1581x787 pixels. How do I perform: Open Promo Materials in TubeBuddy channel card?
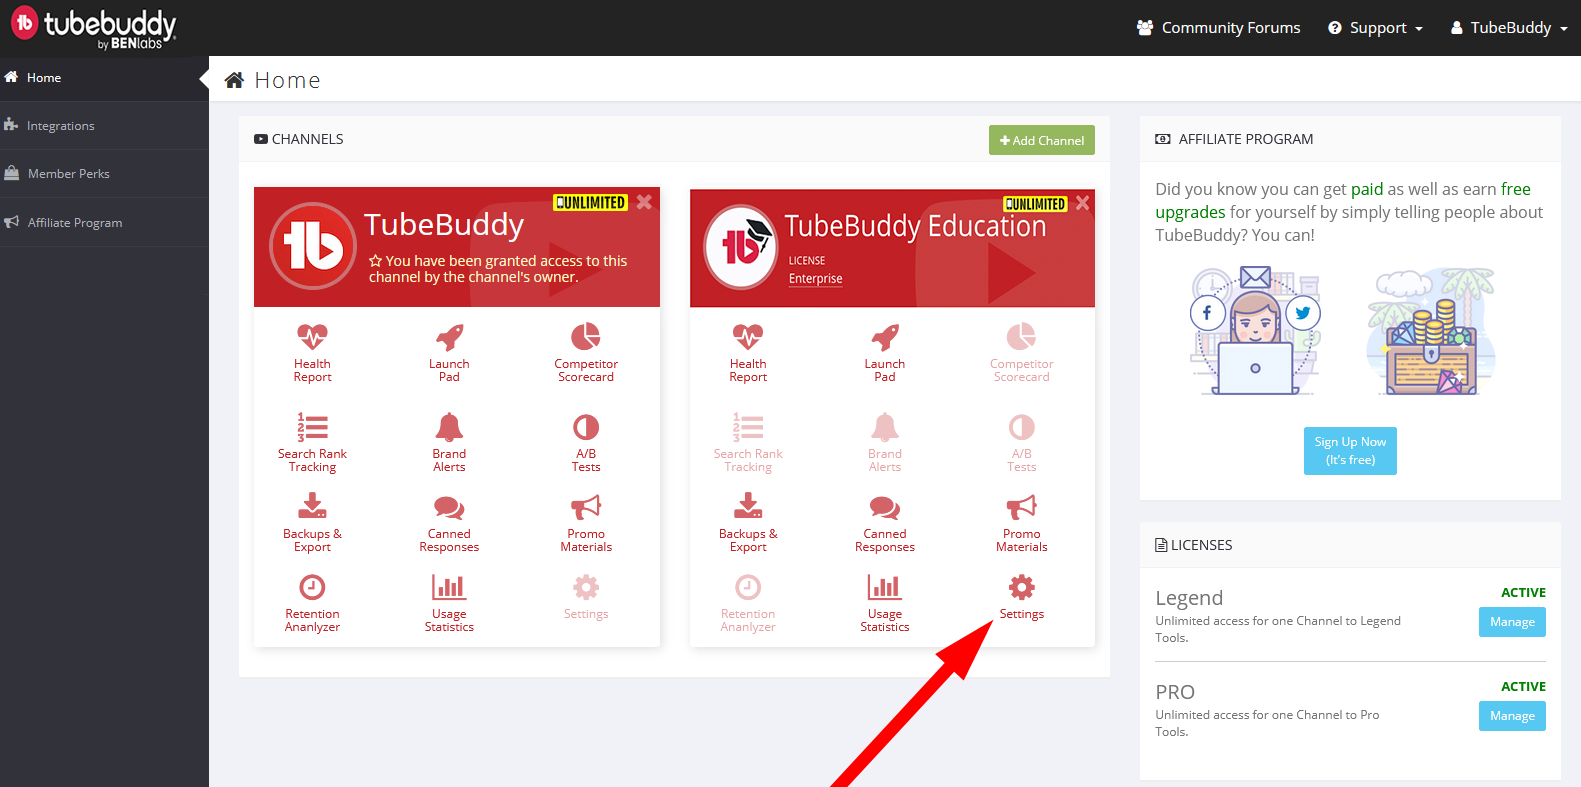click(586, 523)
